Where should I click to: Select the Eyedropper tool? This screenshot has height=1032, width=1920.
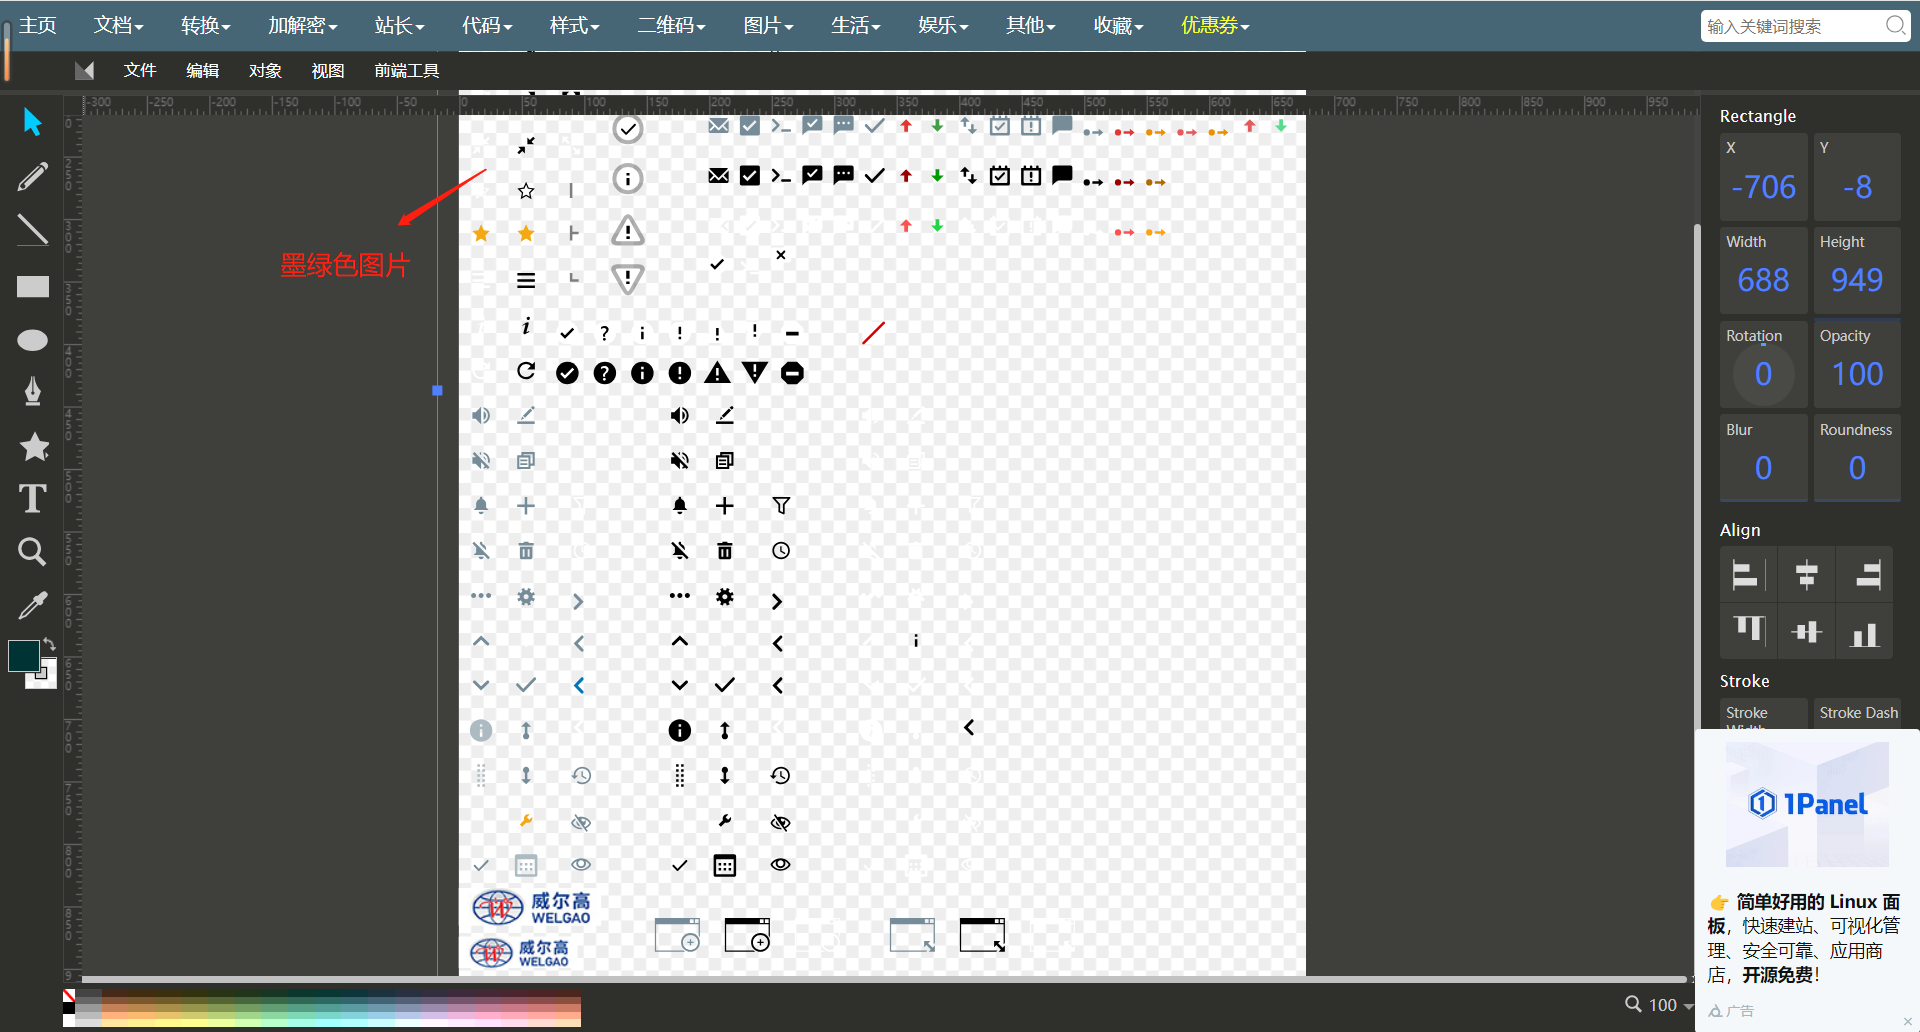pos(32,605)
